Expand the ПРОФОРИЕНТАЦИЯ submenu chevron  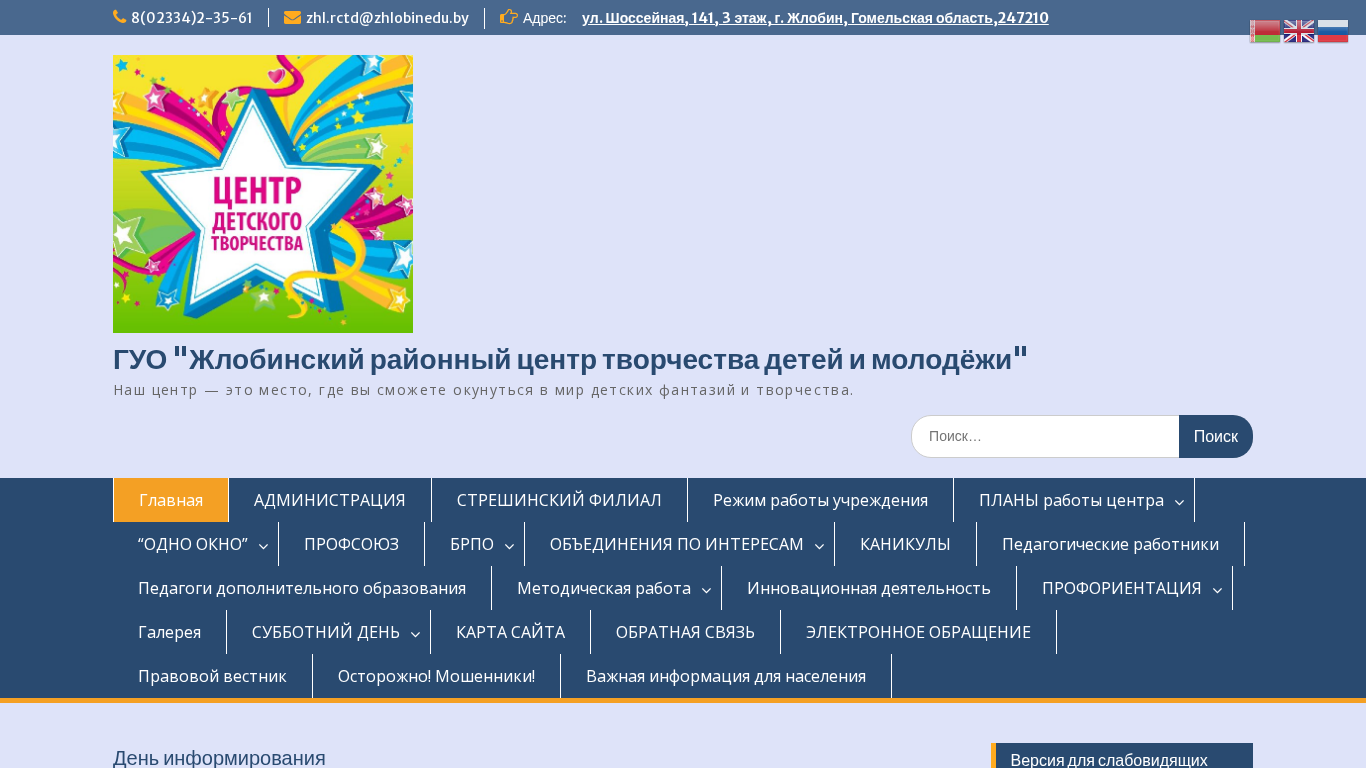(x=1218, y=589)
